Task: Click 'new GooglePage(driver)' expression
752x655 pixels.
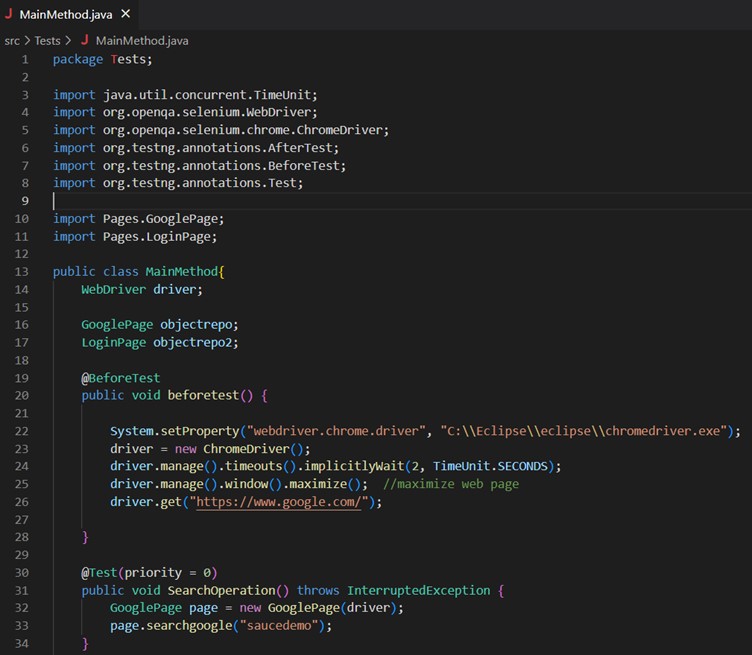Action: 318,608
